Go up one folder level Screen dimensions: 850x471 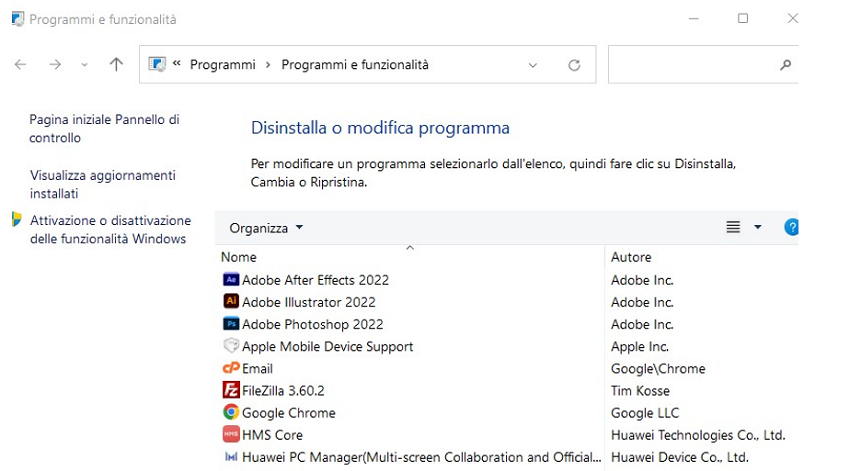pyautogui.click(x=116, y=65)
